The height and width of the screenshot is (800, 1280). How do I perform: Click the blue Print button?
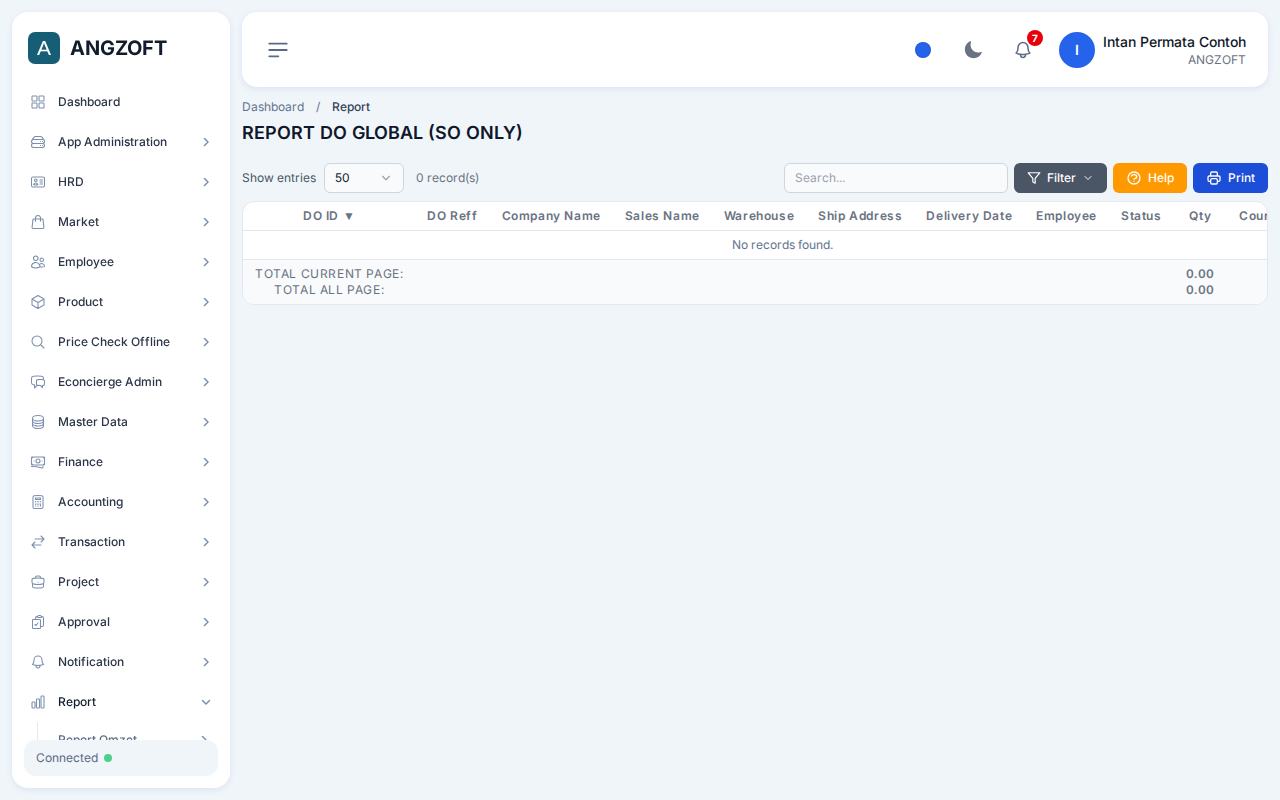click(x=1230, y=178)
